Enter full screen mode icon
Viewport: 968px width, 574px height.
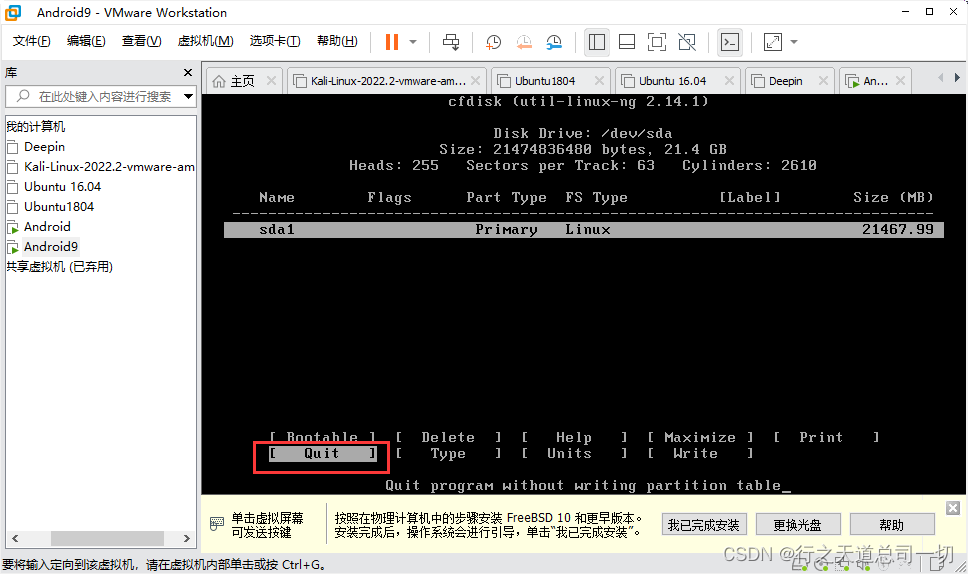point(657,42)
